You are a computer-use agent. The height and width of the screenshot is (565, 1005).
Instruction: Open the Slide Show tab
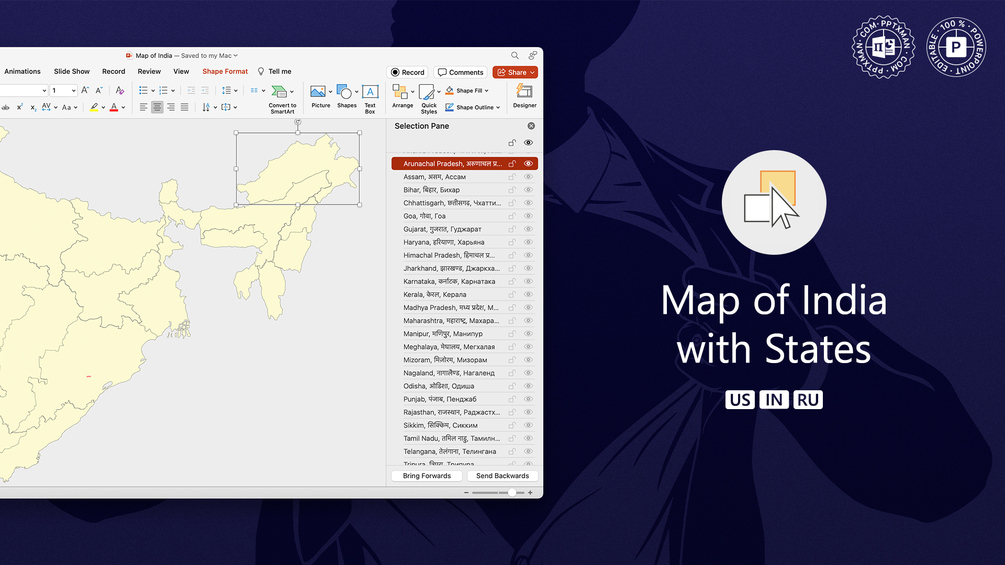tap(72, 72)
